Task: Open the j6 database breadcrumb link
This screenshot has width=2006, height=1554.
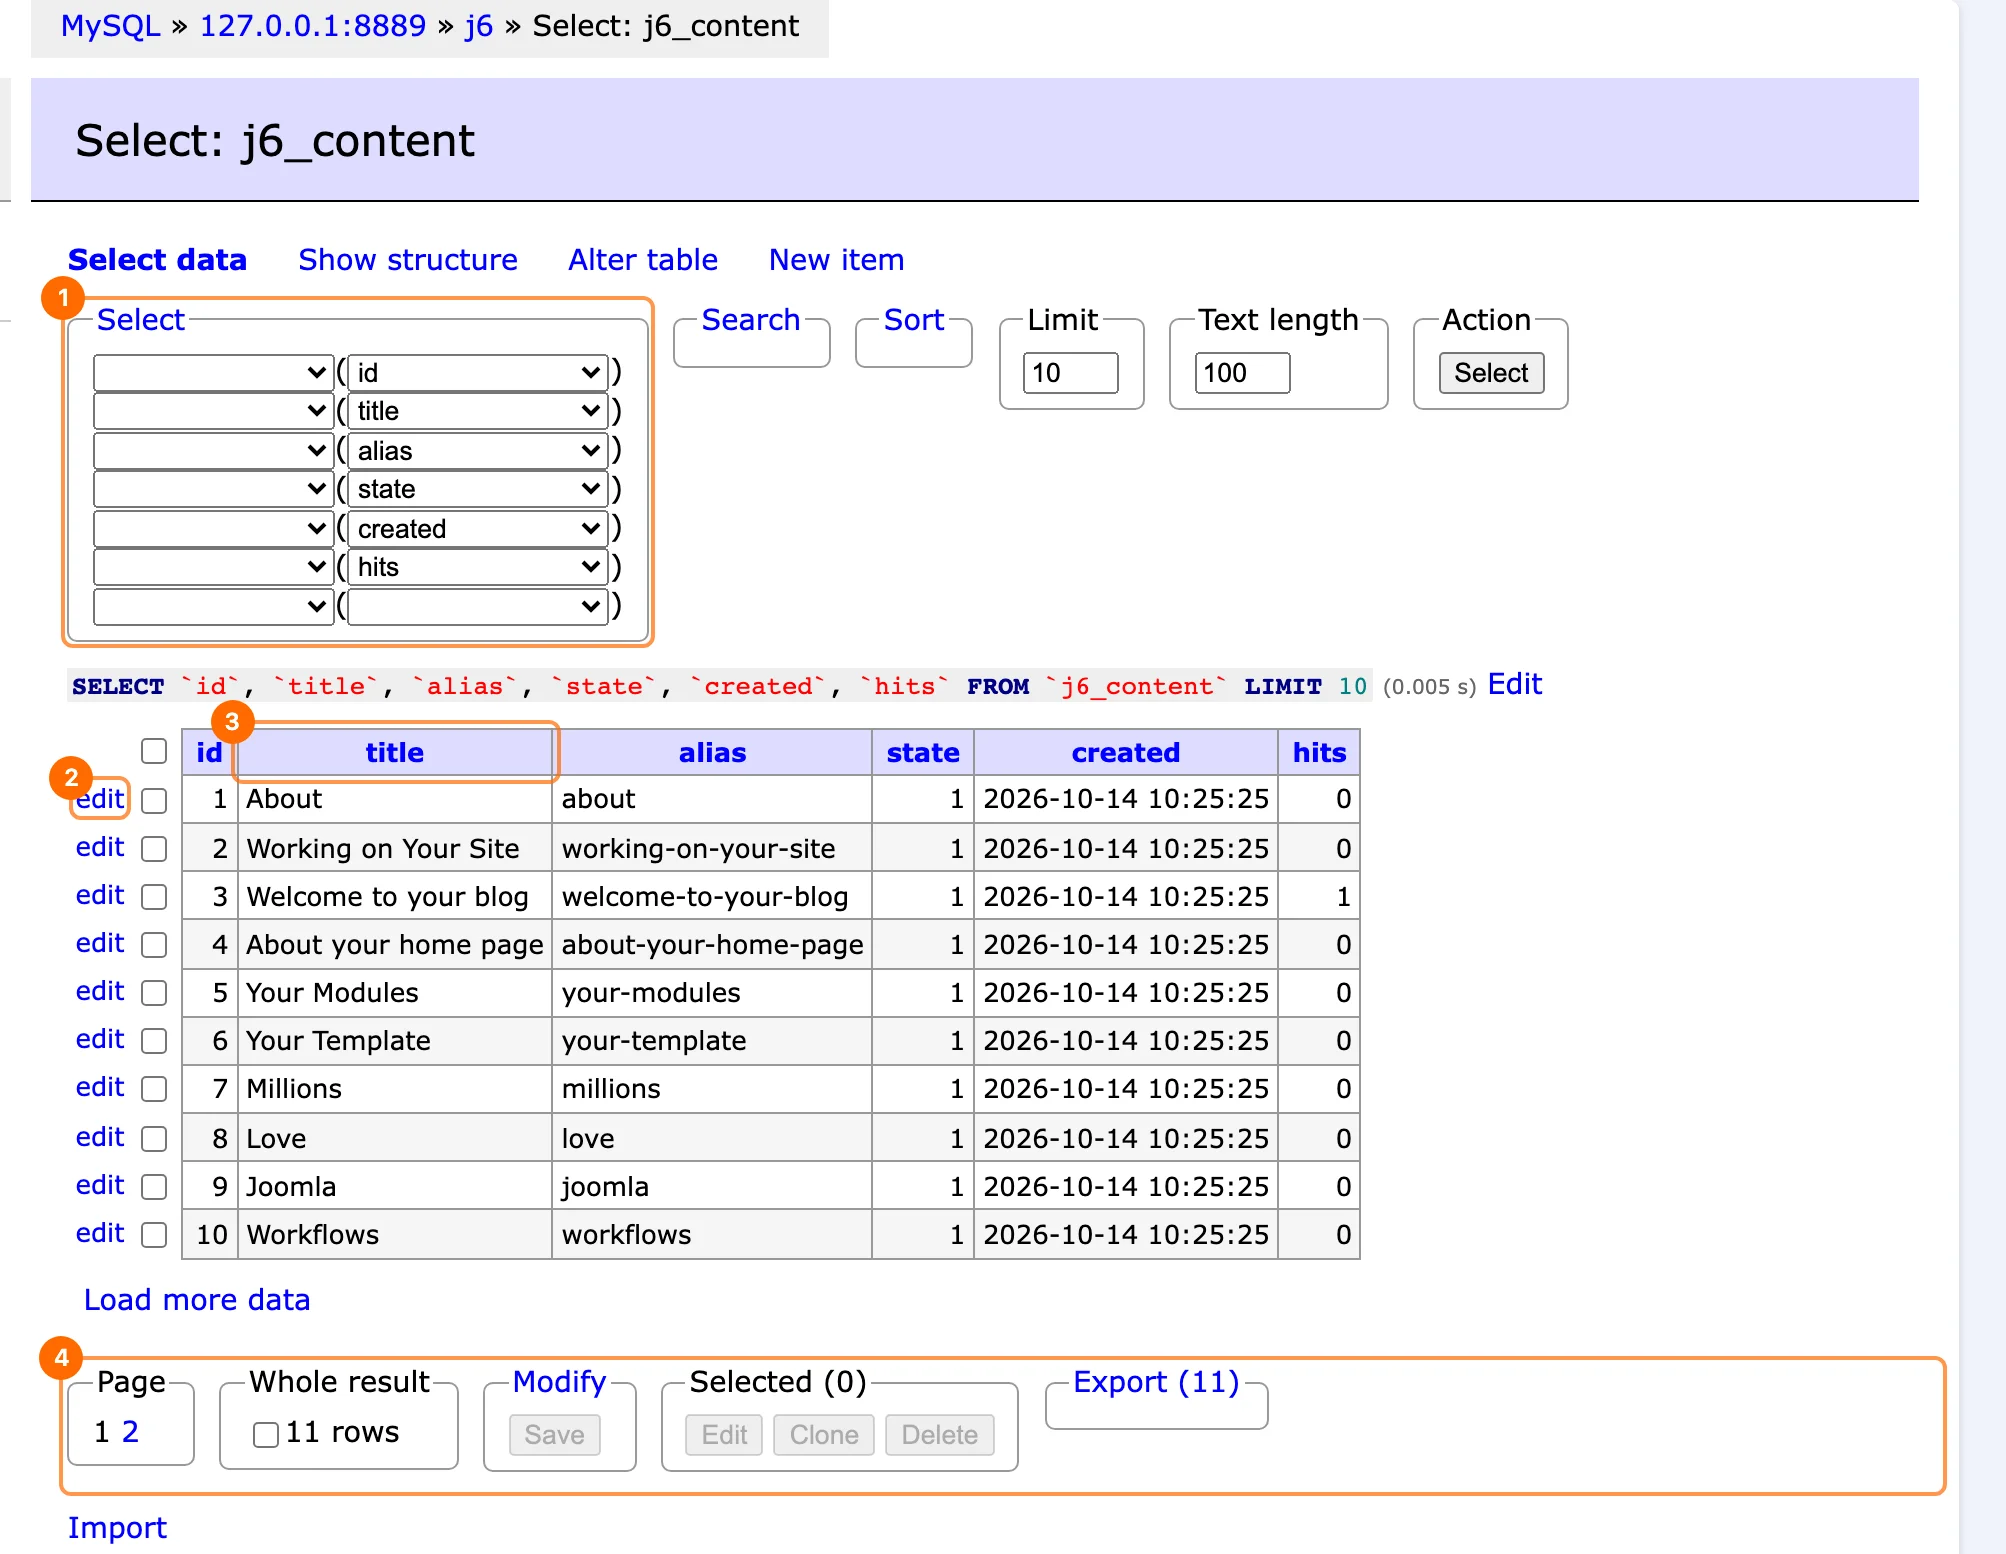Action: (479, 26)
